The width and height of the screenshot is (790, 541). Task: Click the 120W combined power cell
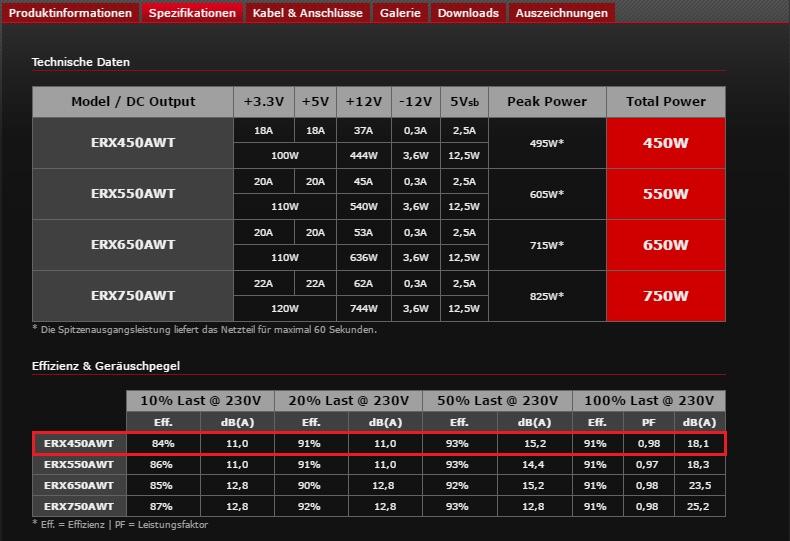click(285, 308)
